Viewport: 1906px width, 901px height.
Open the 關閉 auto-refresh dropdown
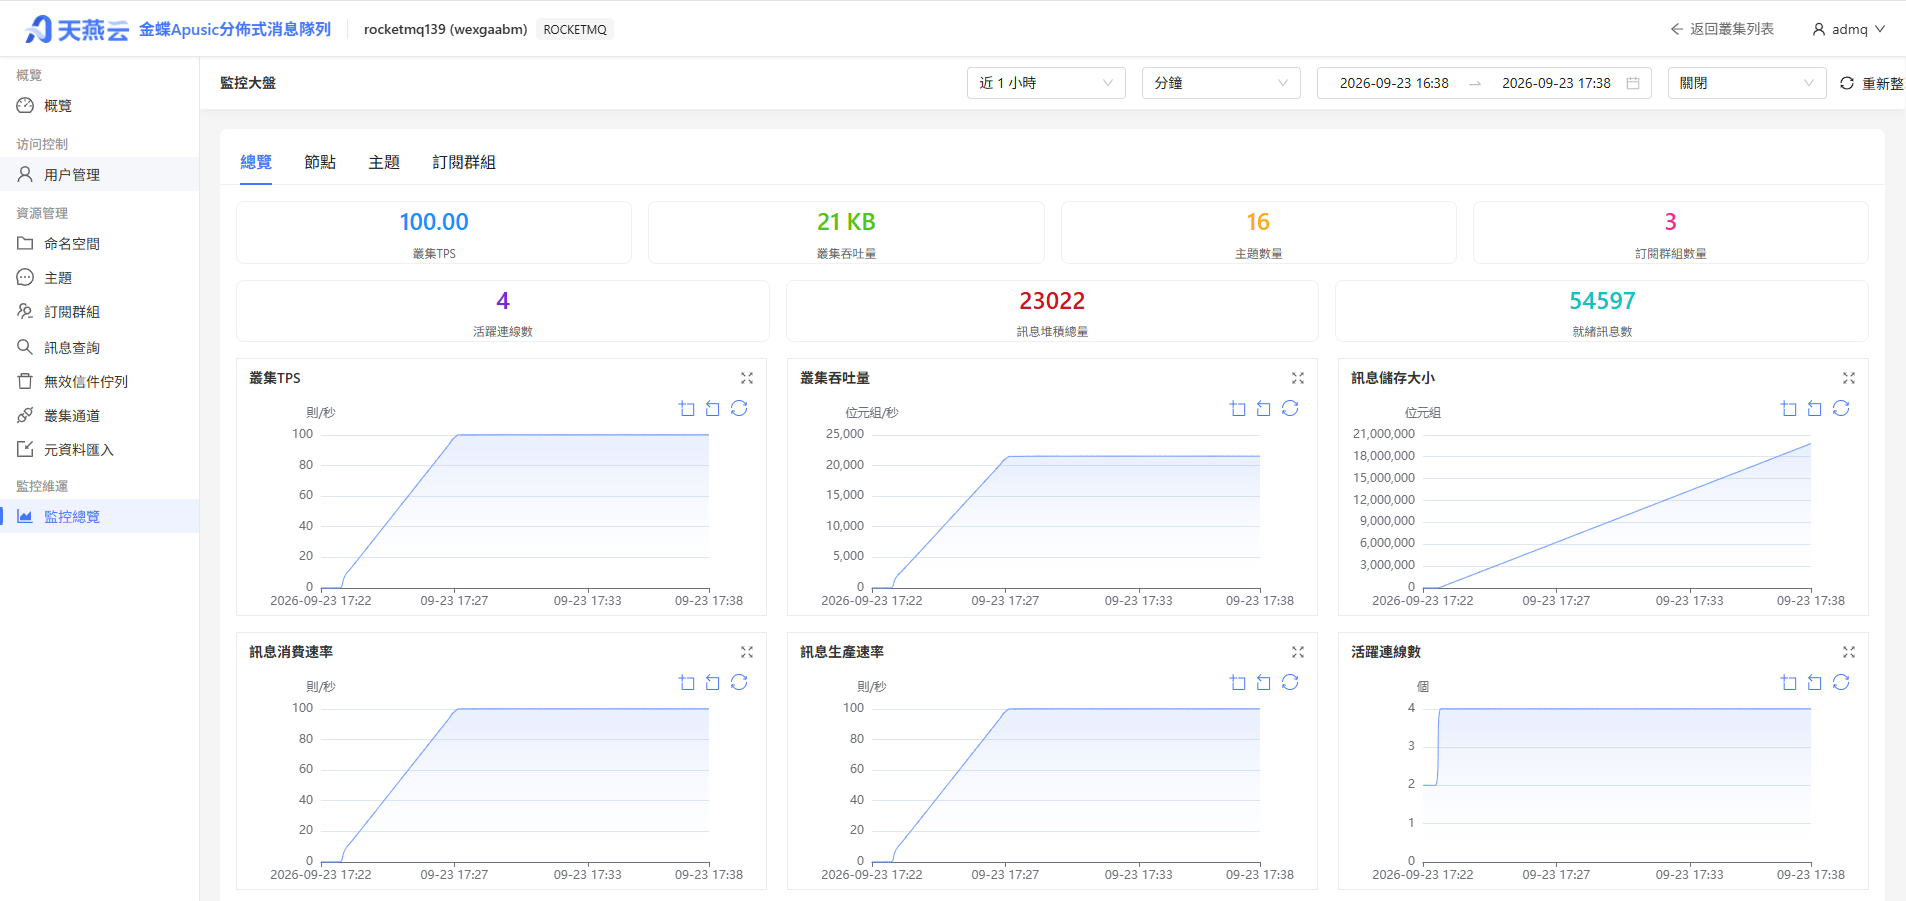[x=1747, y=83]
